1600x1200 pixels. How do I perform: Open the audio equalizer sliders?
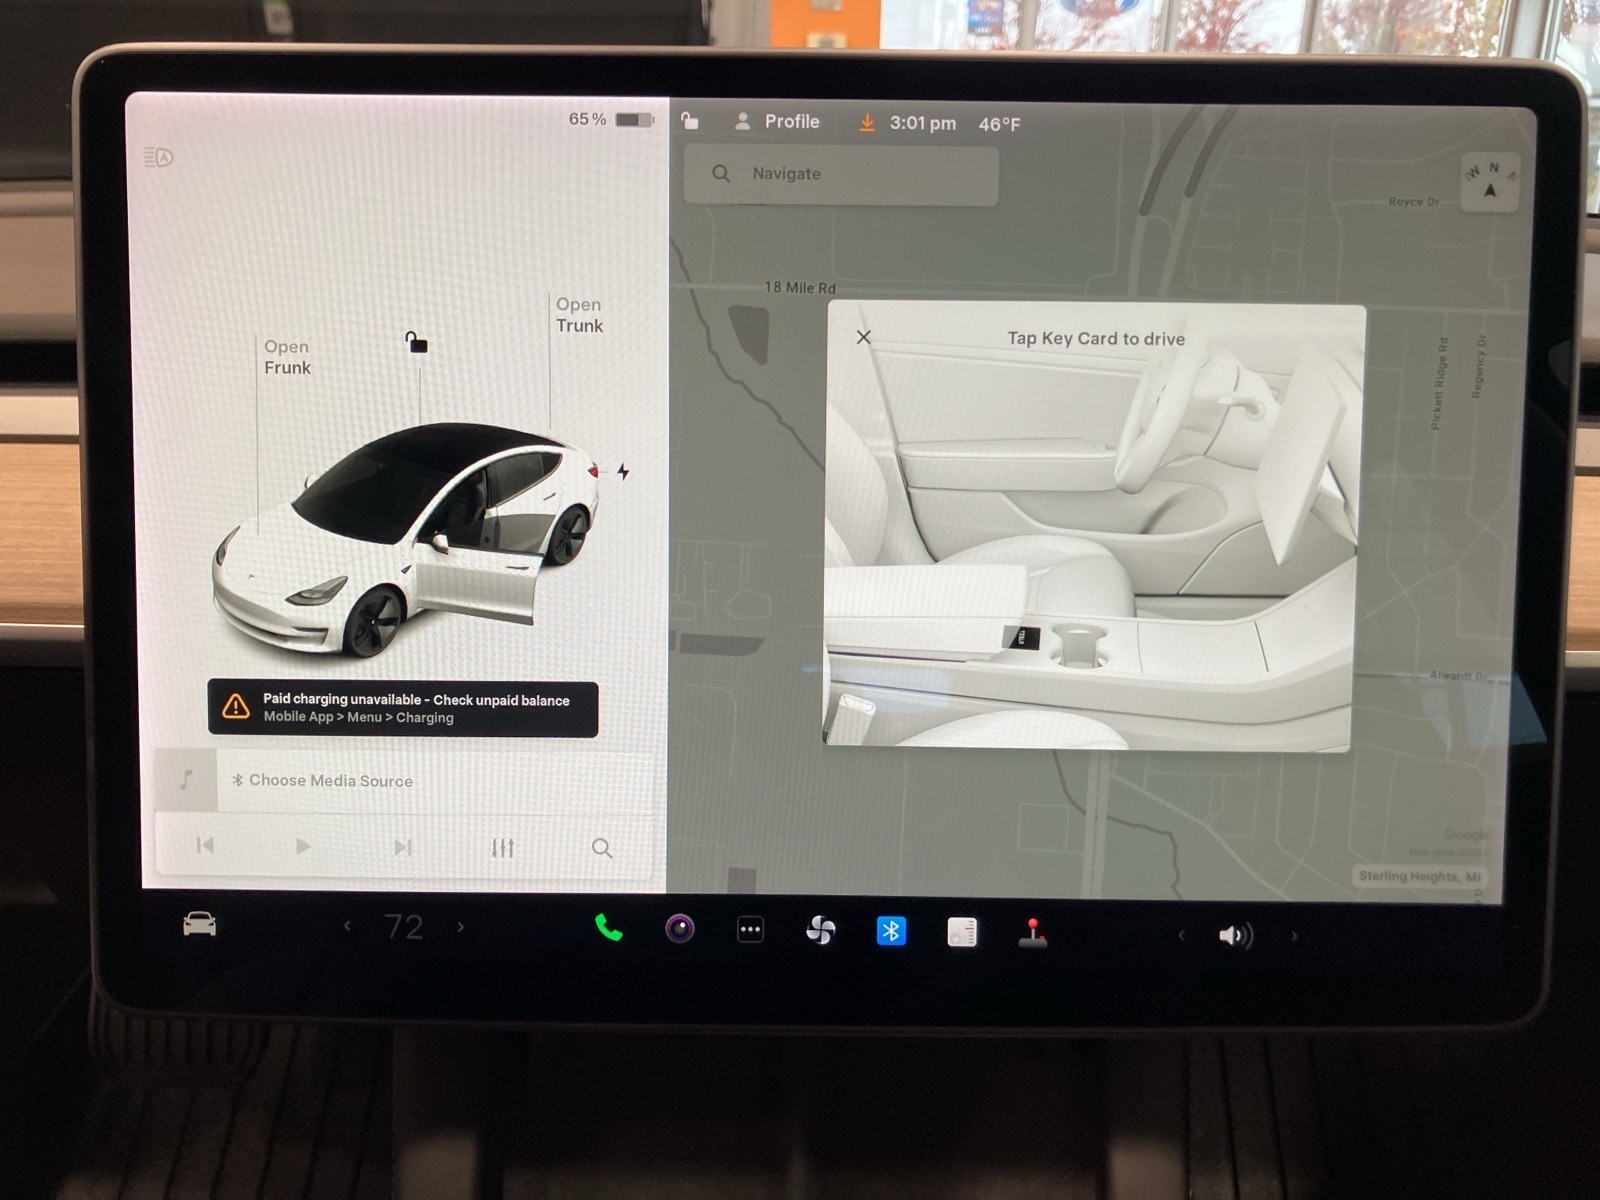click(502, 848)
